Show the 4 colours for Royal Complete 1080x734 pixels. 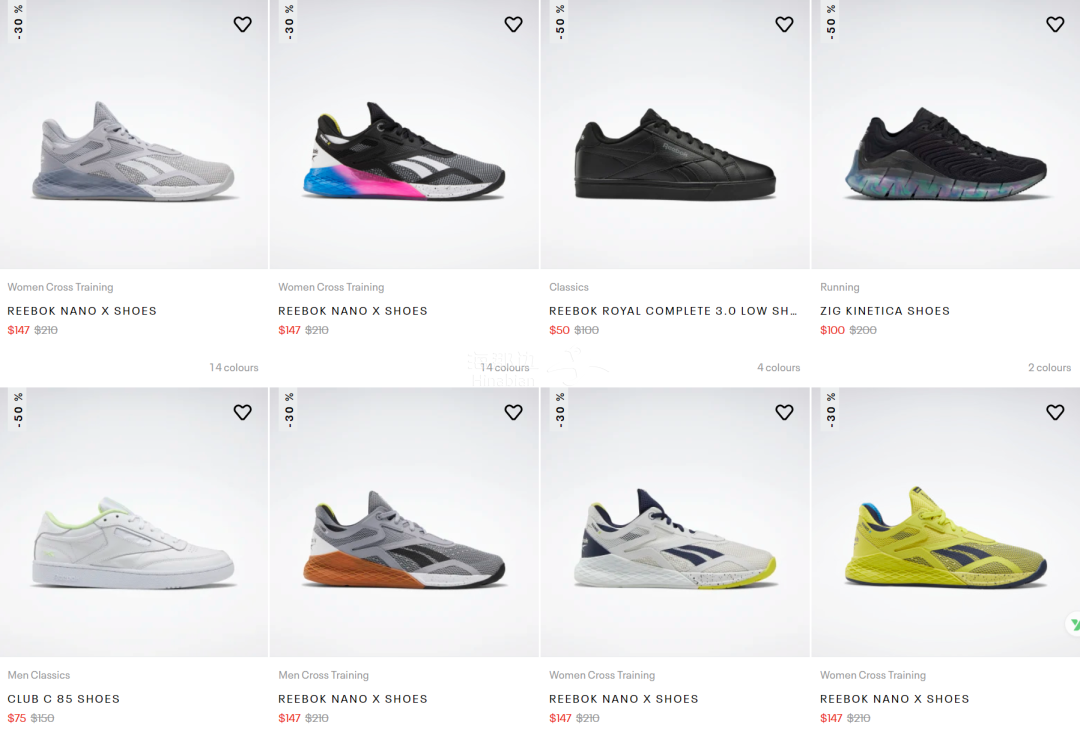pos(778,368)
